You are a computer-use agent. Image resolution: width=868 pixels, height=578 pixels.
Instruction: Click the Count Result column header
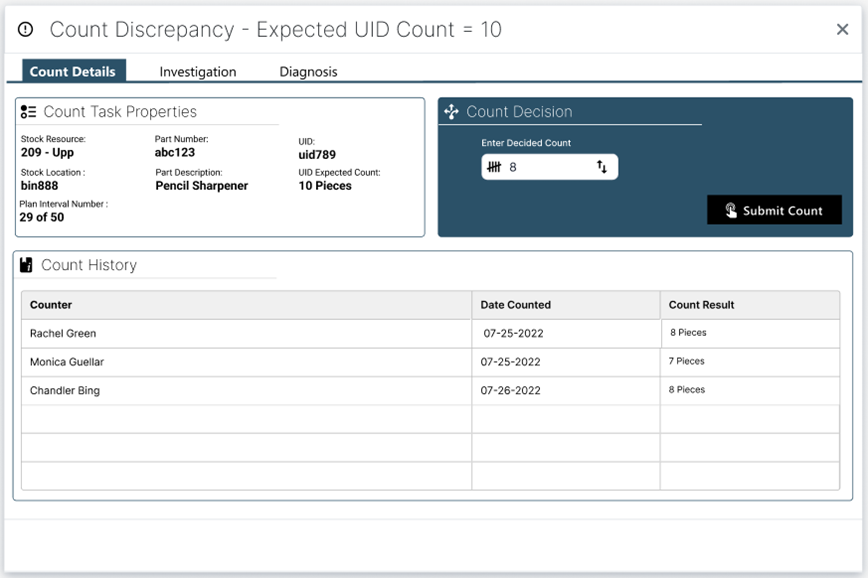[701, 305]
